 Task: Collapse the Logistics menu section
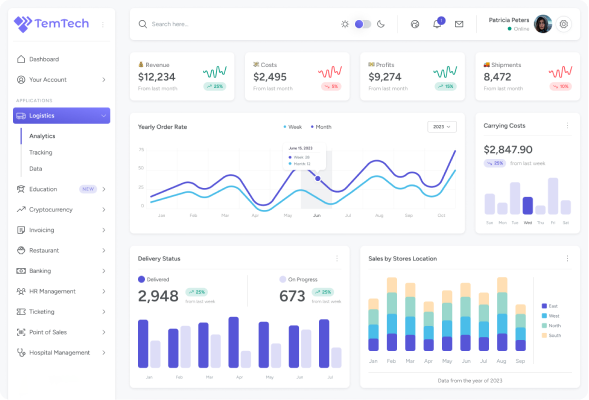(x=62, y=116)
